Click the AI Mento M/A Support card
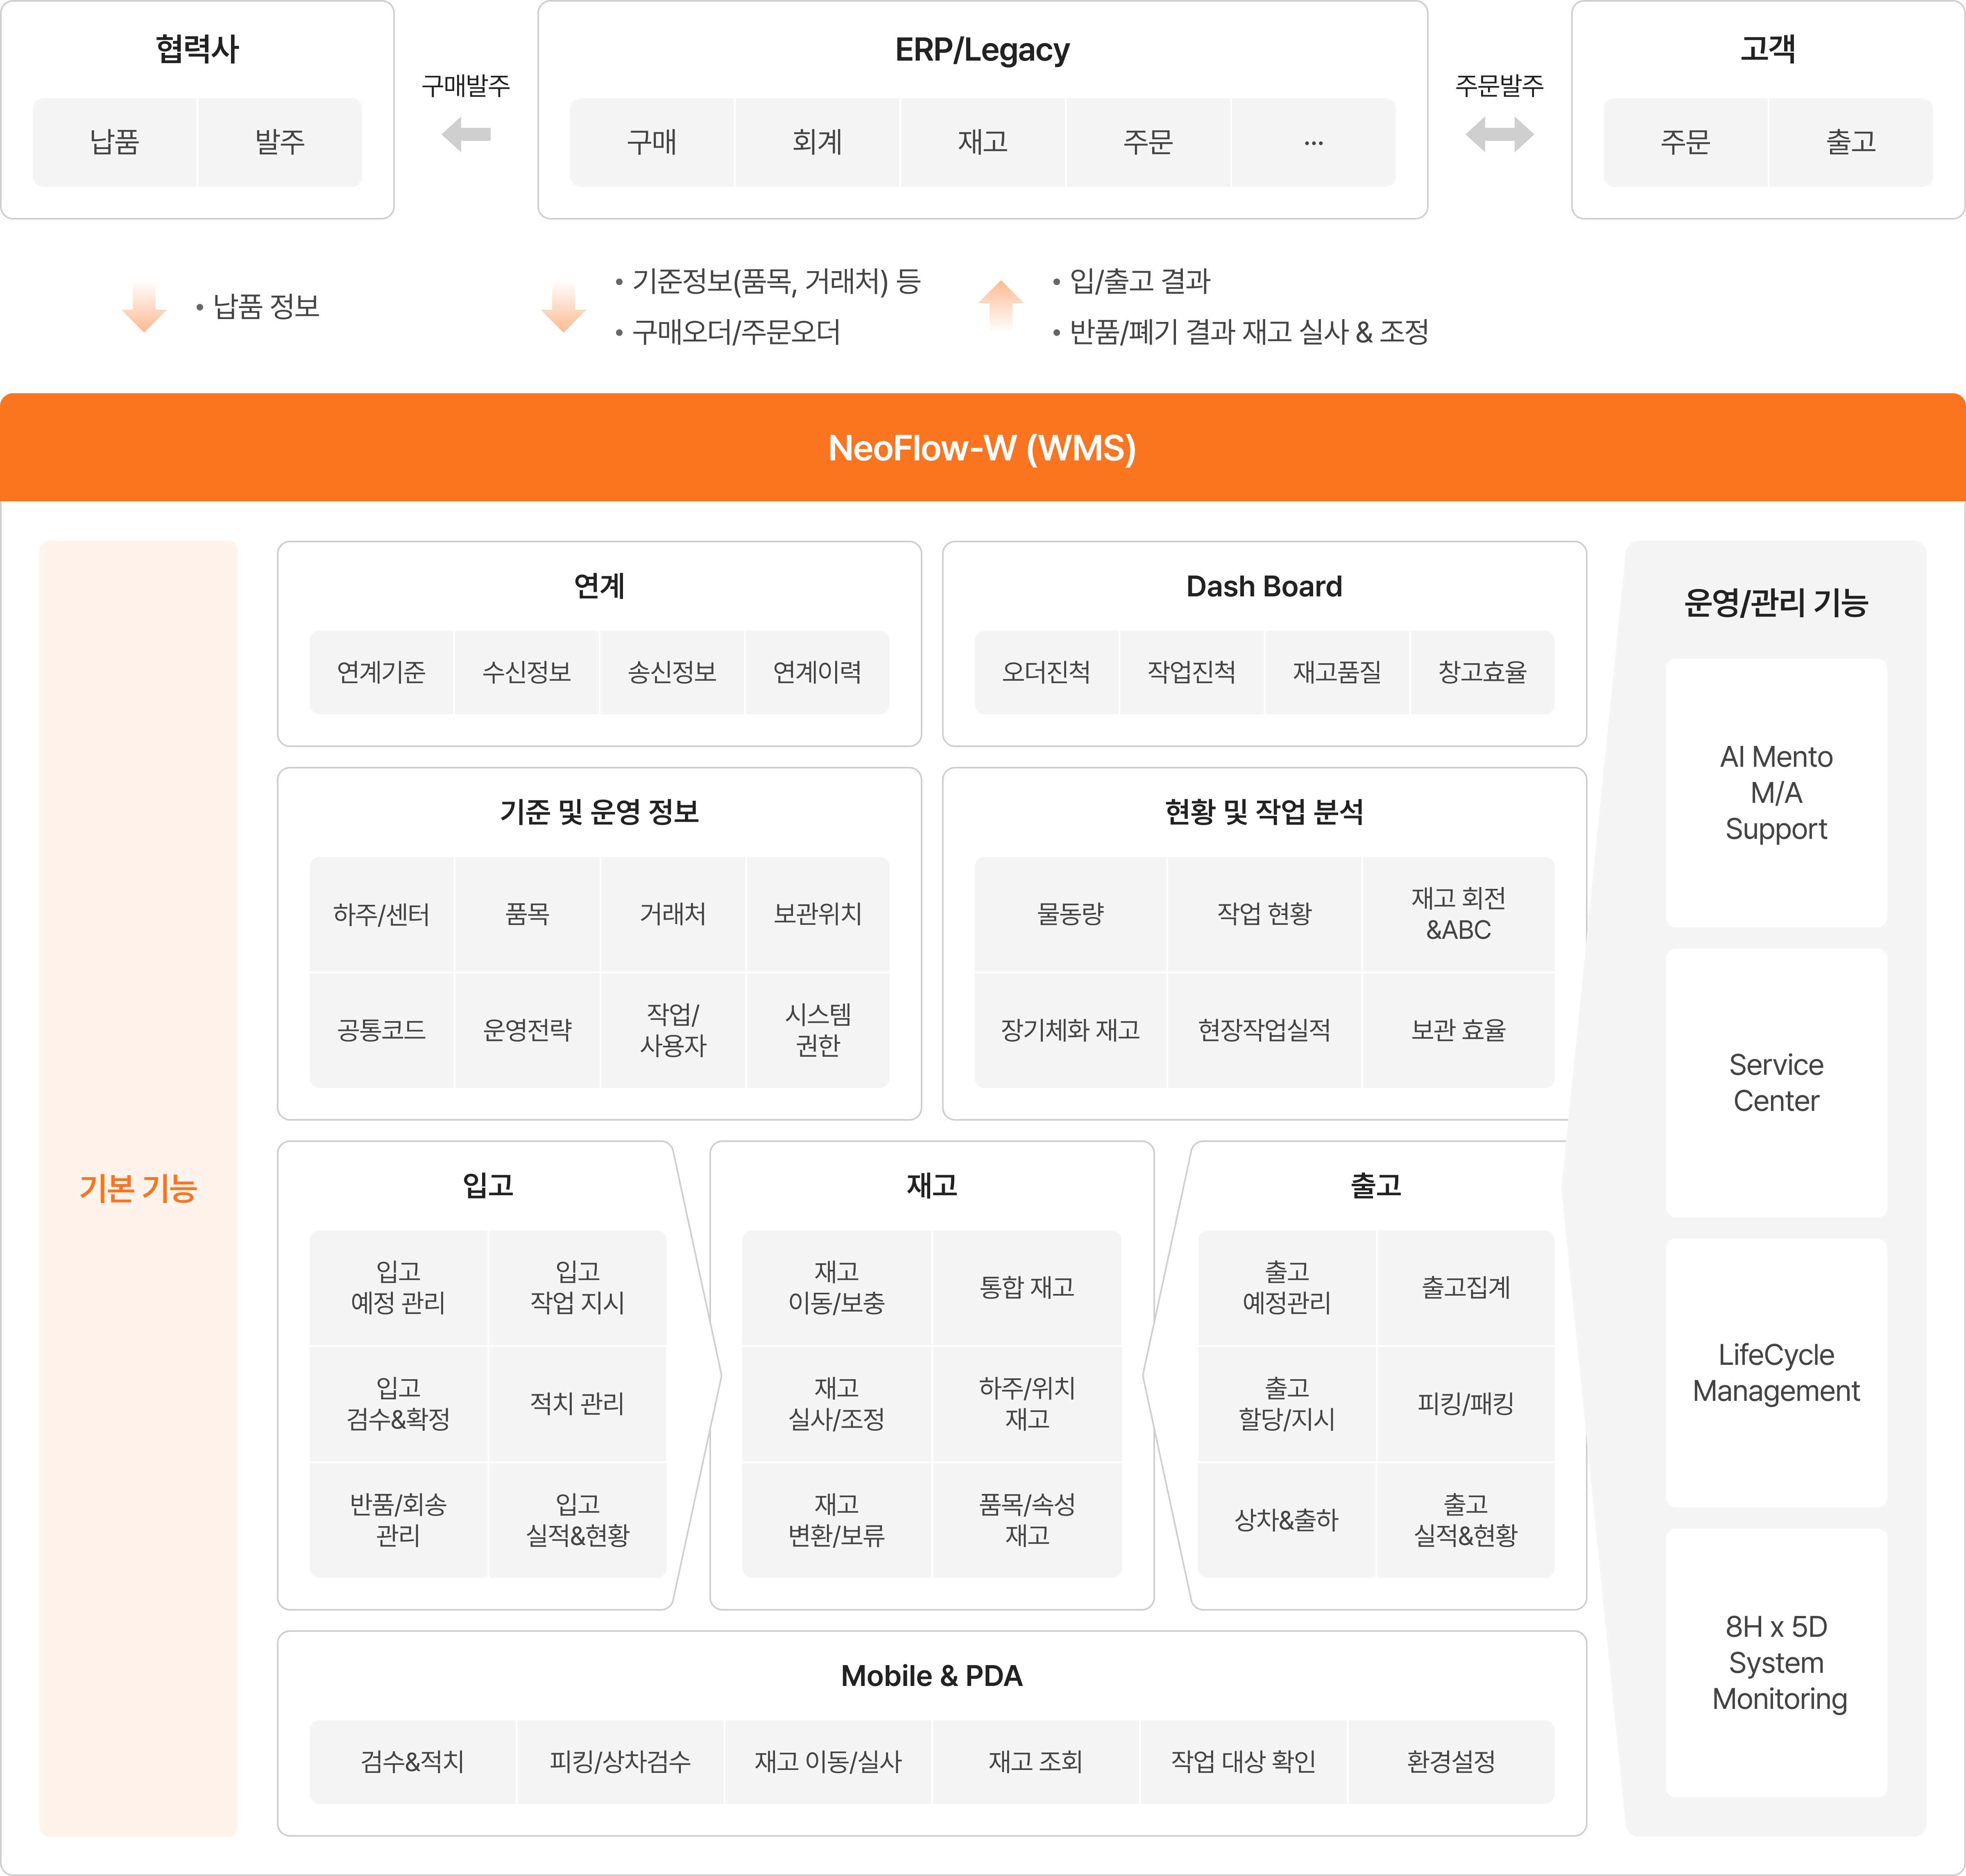1966x1876 pixels. pyautogui.click(x=1775, y=792)
